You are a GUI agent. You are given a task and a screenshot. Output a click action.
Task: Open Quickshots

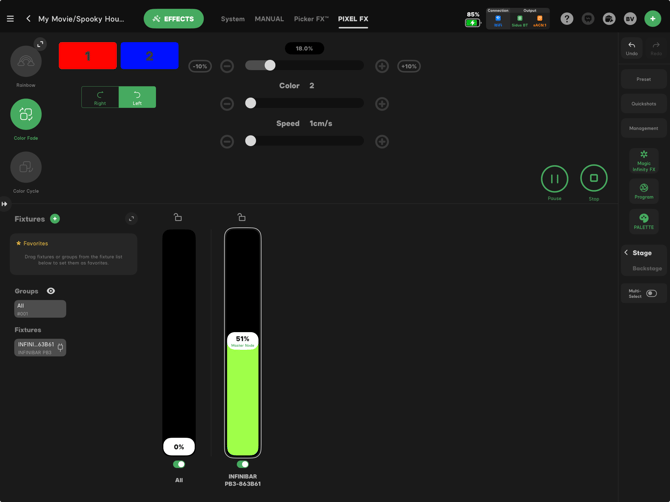pyautogui.click(x=644, y=104)
